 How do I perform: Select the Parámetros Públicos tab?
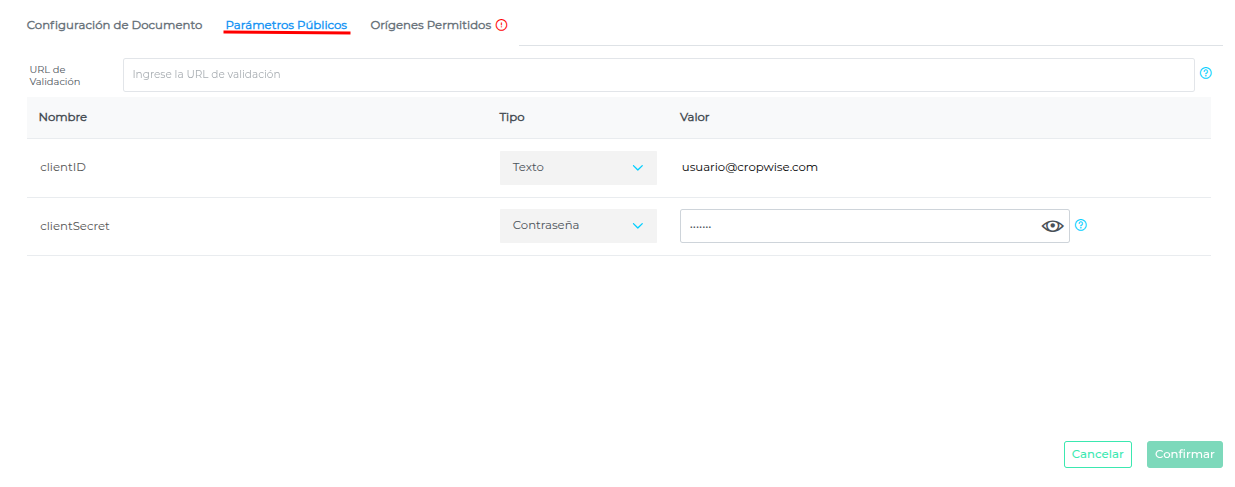click(286, 25)
